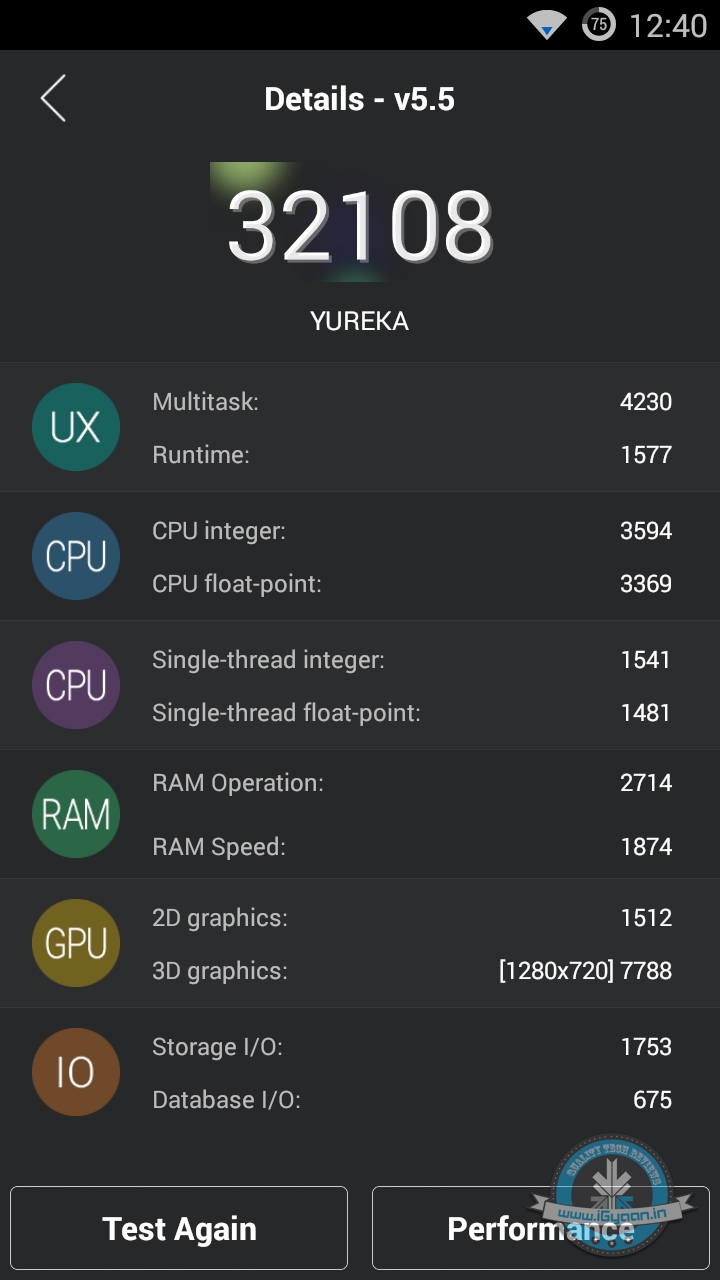The height and width of the screenshot is (1280, 720).
Task: Select the 3D graphics score row
Action: [x=411, y=971]
